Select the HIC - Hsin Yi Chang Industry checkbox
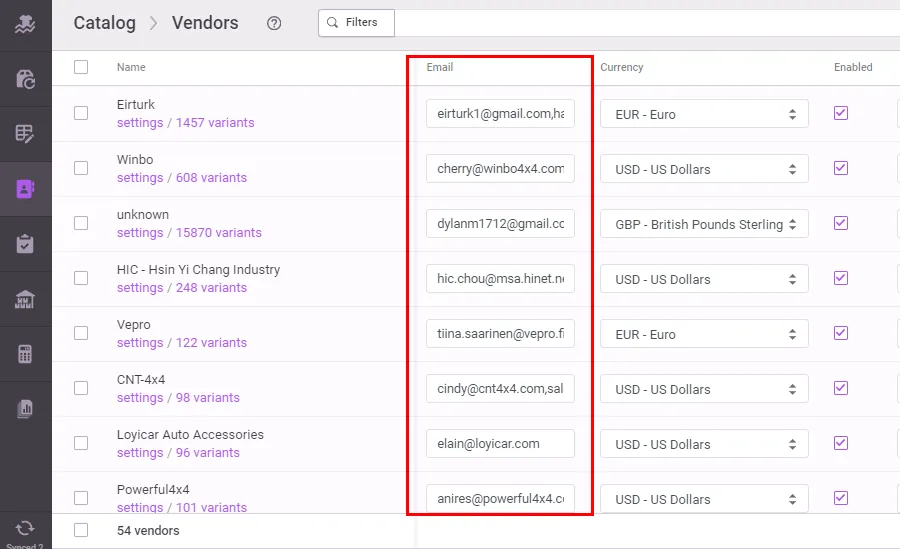900x549 pixels. [x=81, y=278]
